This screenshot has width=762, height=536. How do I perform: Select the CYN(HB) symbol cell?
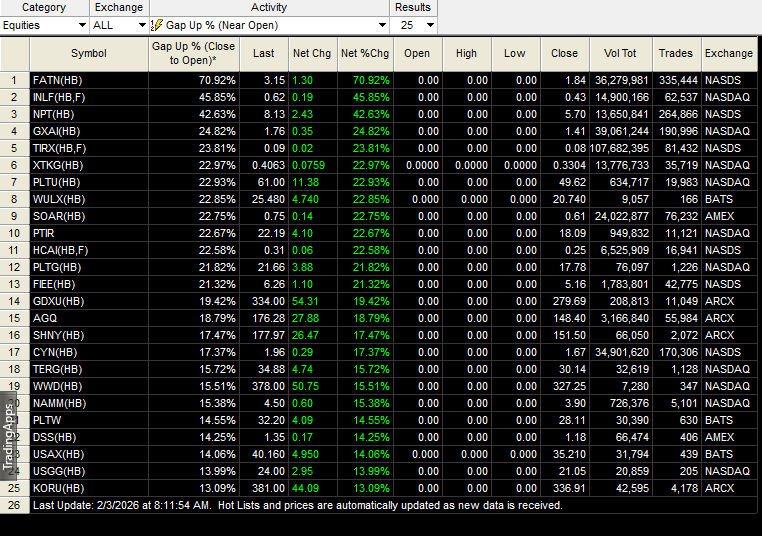tap(89, 352)
